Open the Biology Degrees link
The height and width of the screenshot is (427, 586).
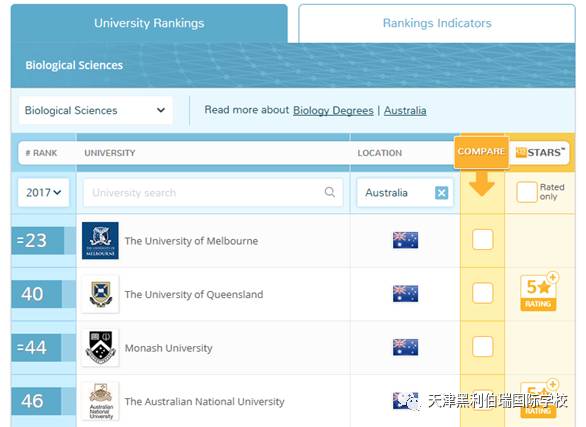point(333,111)
